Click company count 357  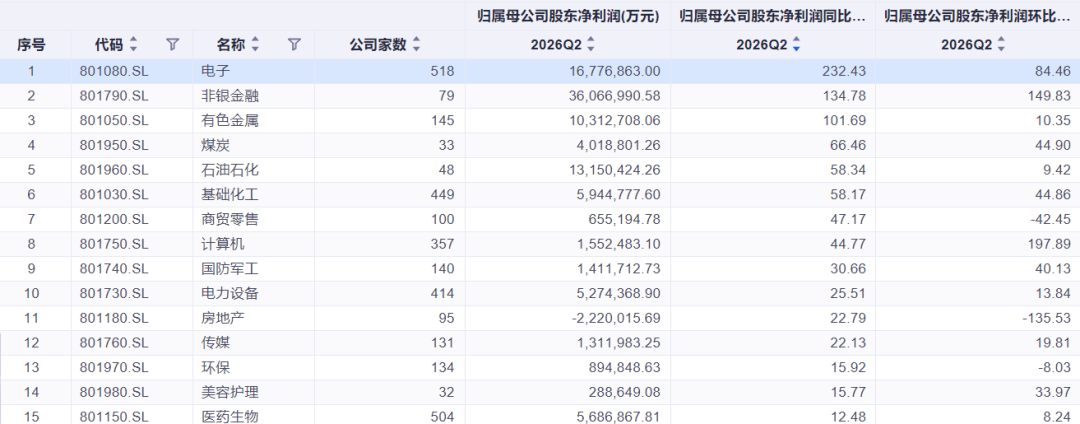click(x=443, y=244)
